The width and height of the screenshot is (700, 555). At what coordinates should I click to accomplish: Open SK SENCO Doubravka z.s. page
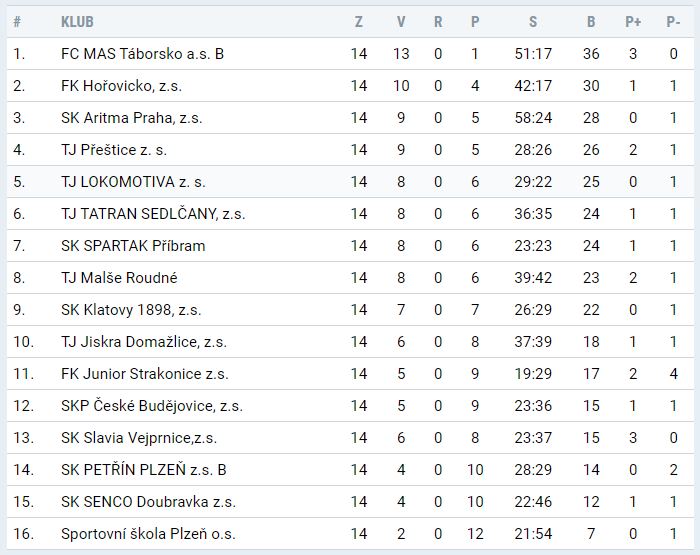[x=148, y=502]
